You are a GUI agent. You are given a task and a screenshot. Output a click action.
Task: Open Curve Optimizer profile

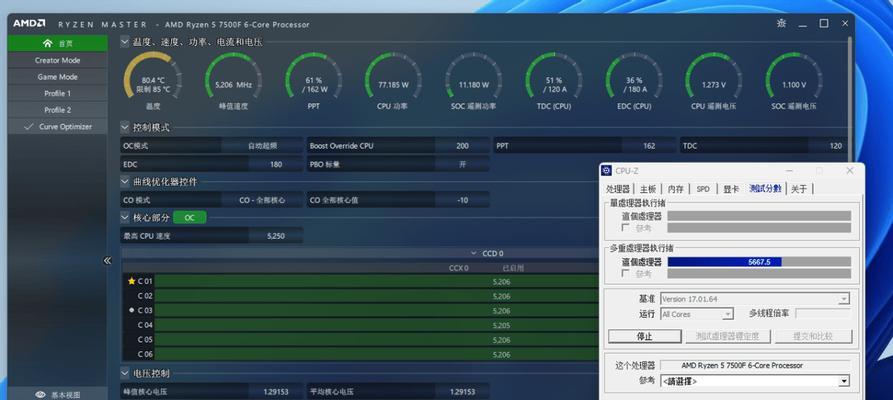[58, 126]
